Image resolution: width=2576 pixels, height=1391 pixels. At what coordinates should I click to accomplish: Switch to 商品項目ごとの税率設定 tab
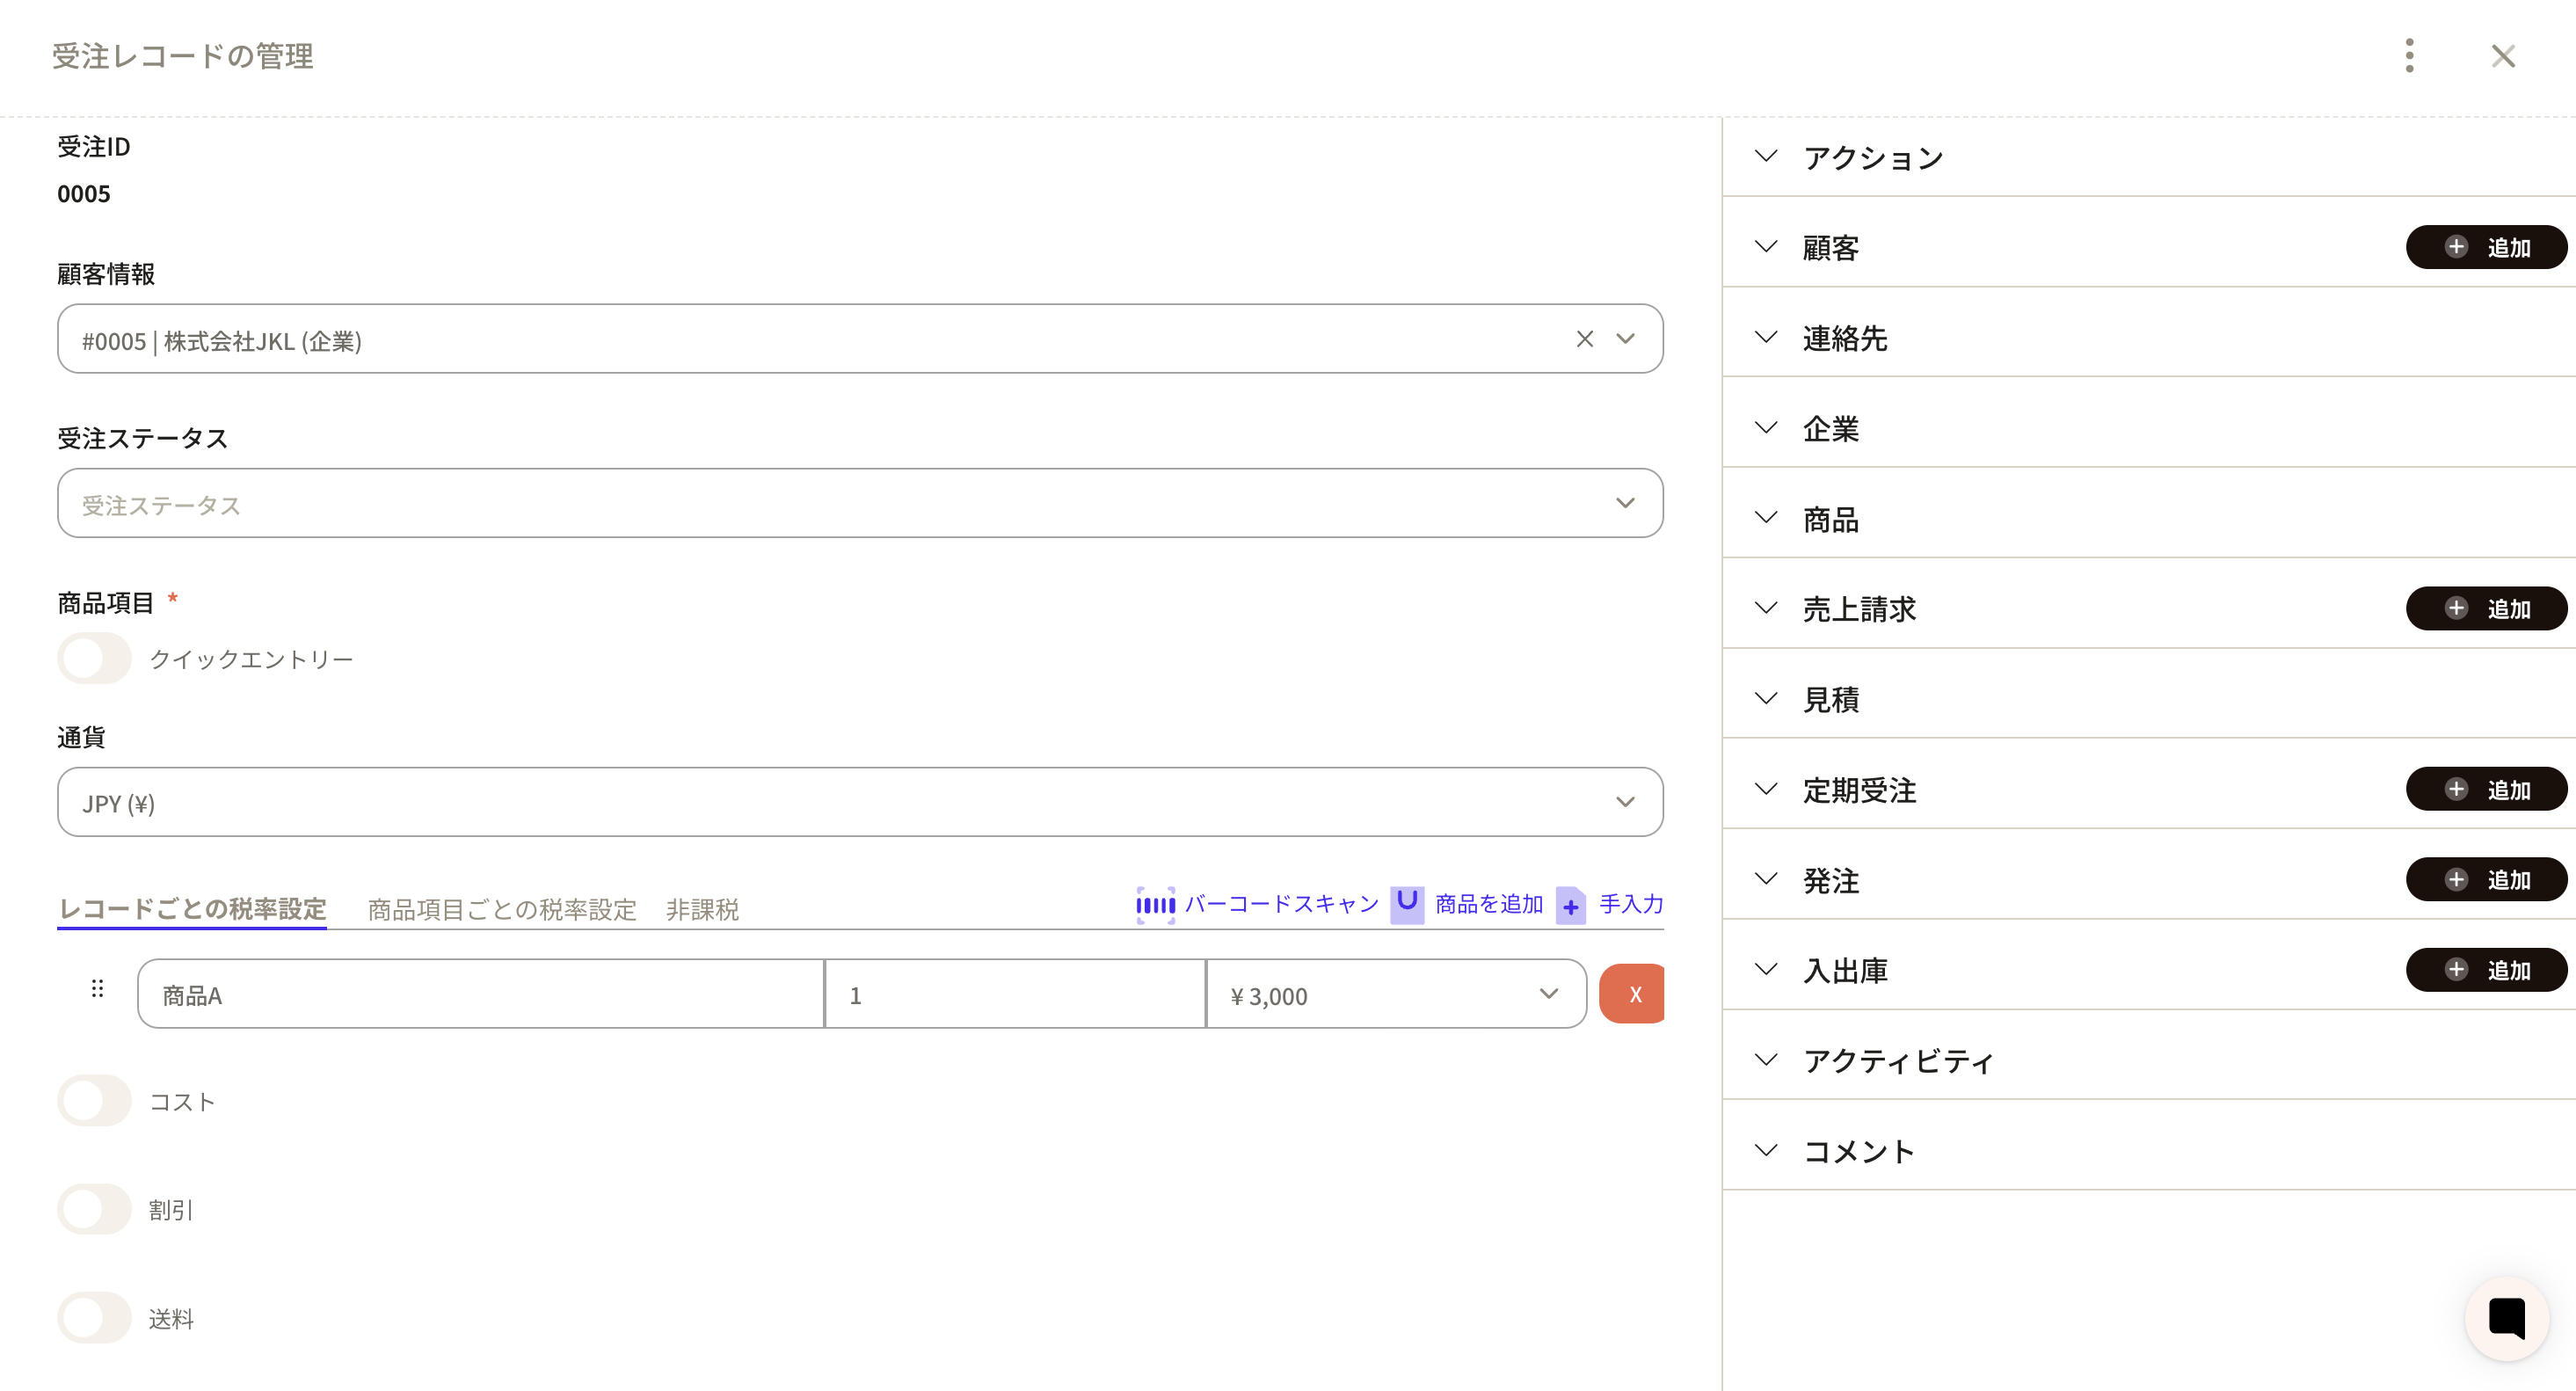[502, 909]
